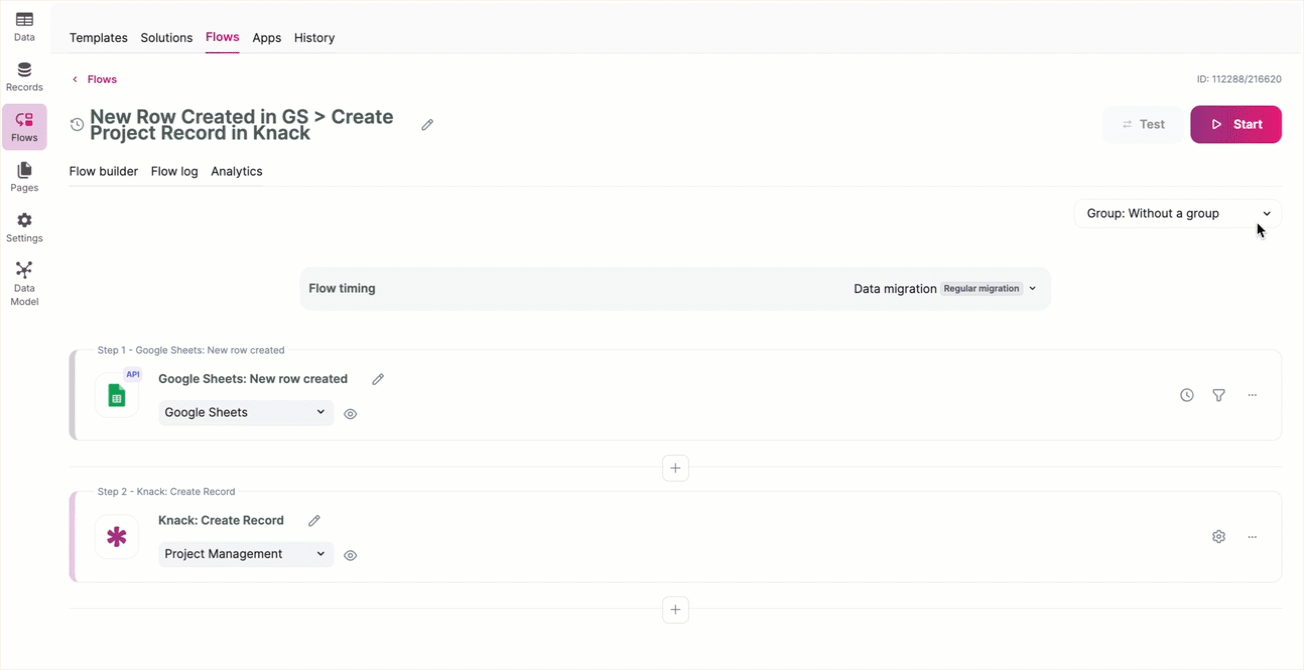The image size is (1304, 670).
Task: Expand the Group: Without a group dropdown
Action: 1177,213
